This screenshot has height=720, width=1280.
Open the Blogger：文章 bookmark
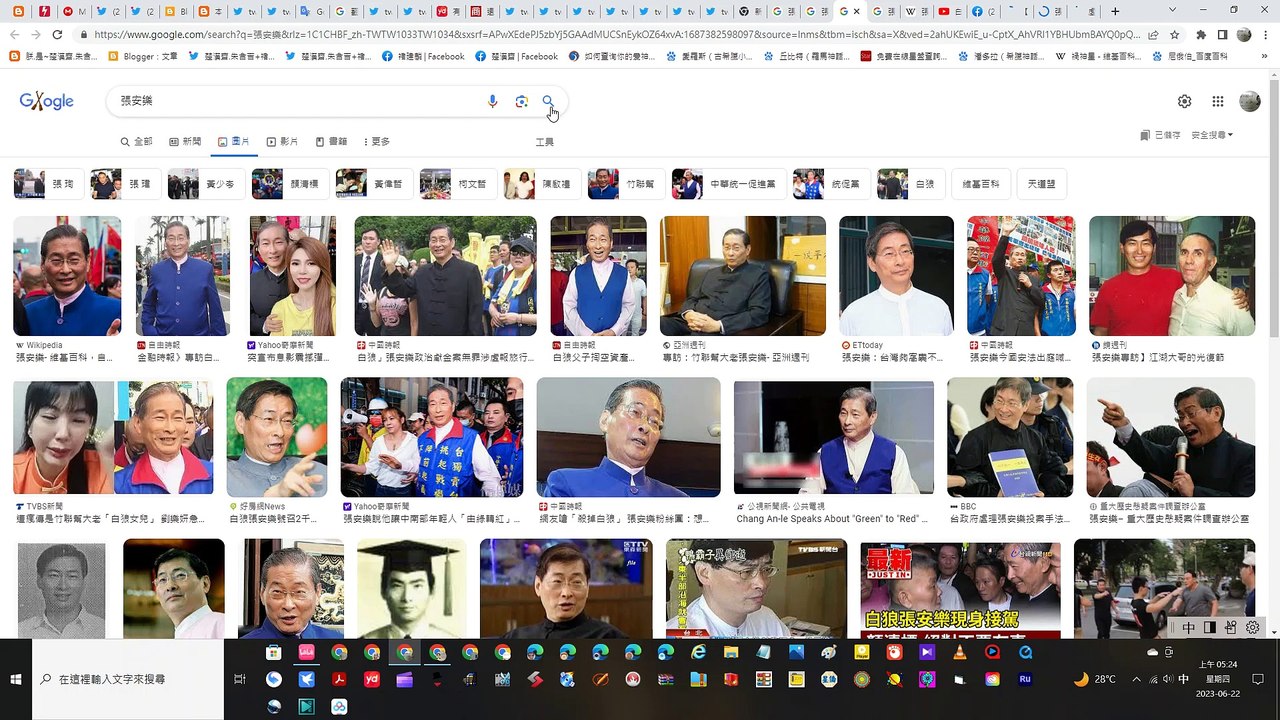tap(143, 57)
